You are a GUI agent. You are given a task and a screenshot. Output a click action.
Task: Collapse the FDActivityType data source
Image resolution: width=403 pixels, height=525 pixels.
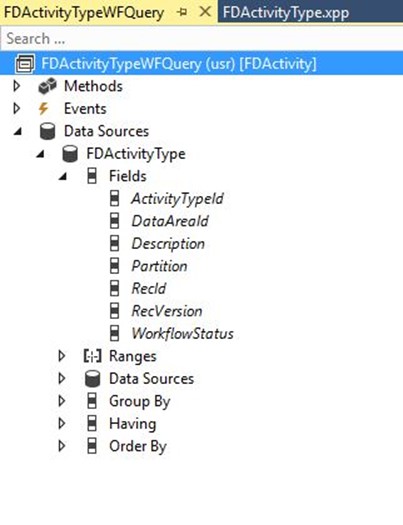[x=40, y=154]
